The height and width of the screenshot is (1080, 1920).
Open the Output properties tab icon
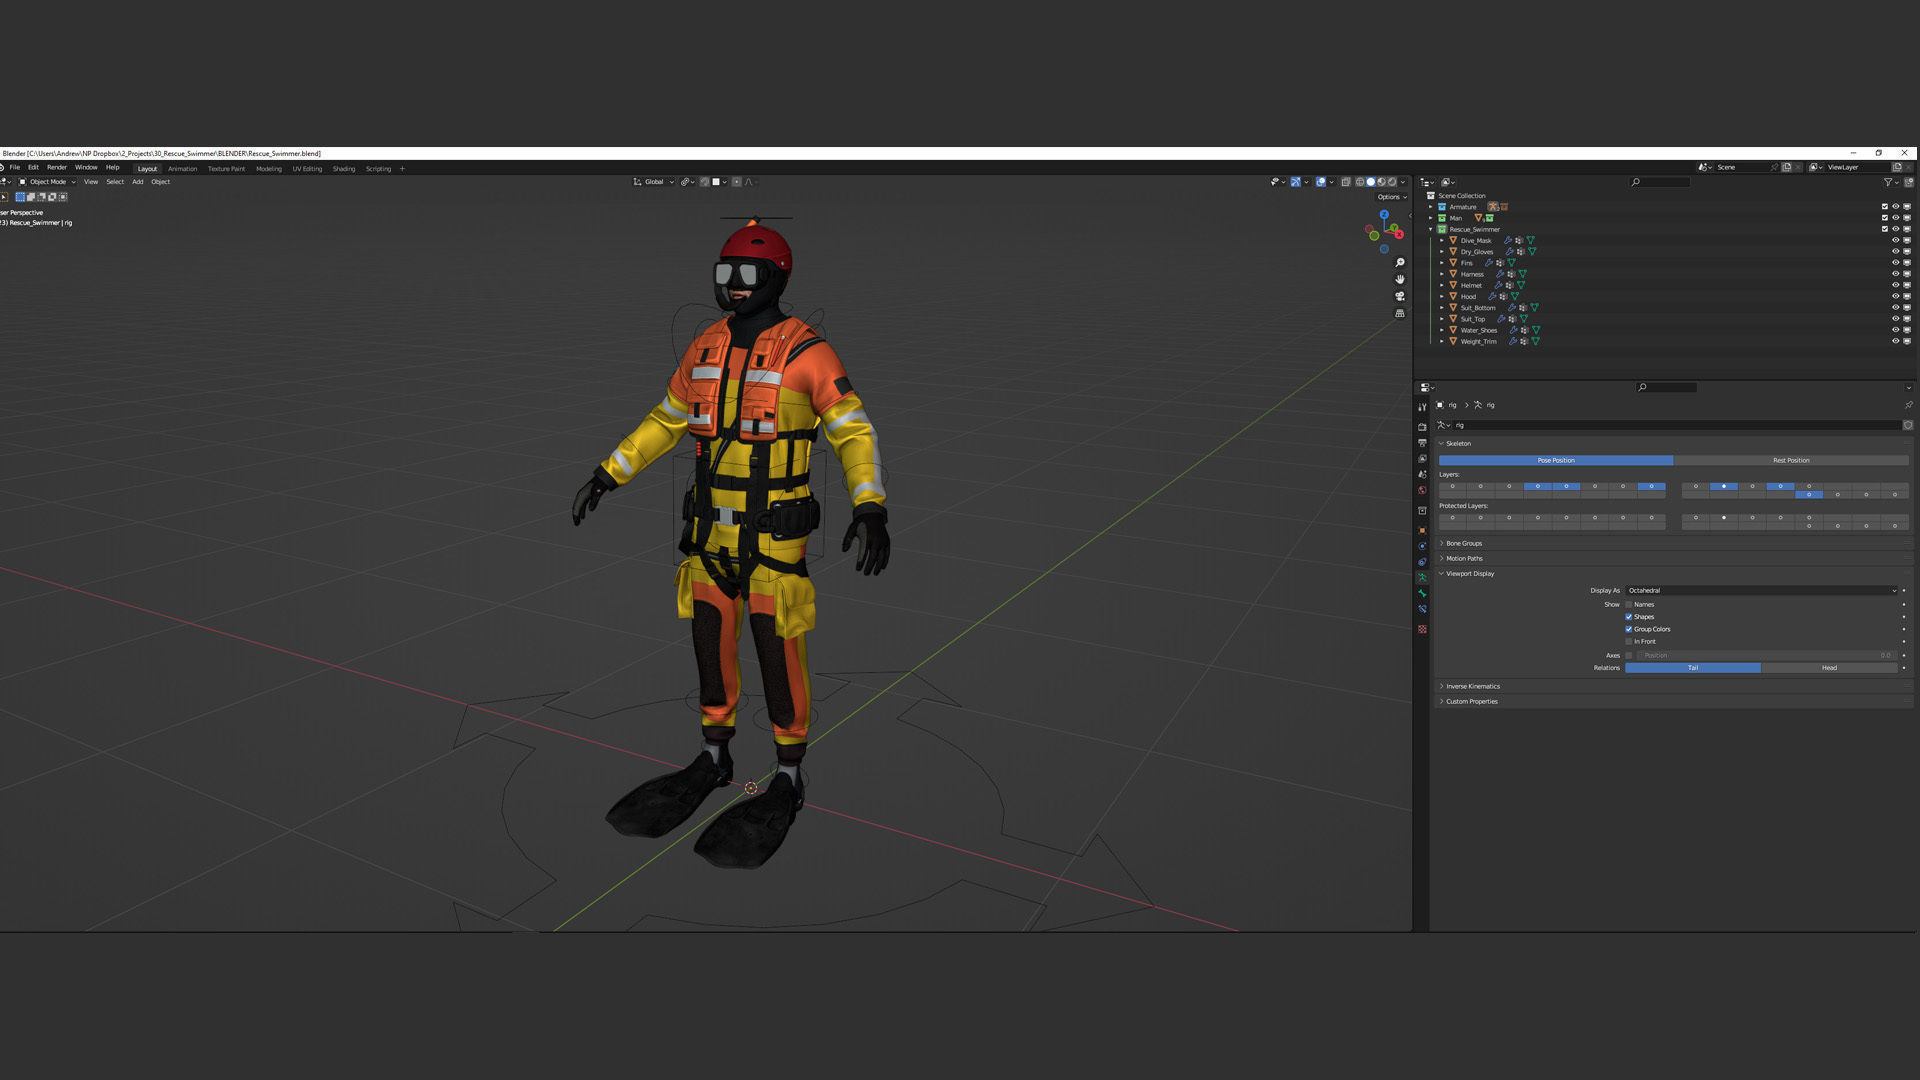(1422, 443)
